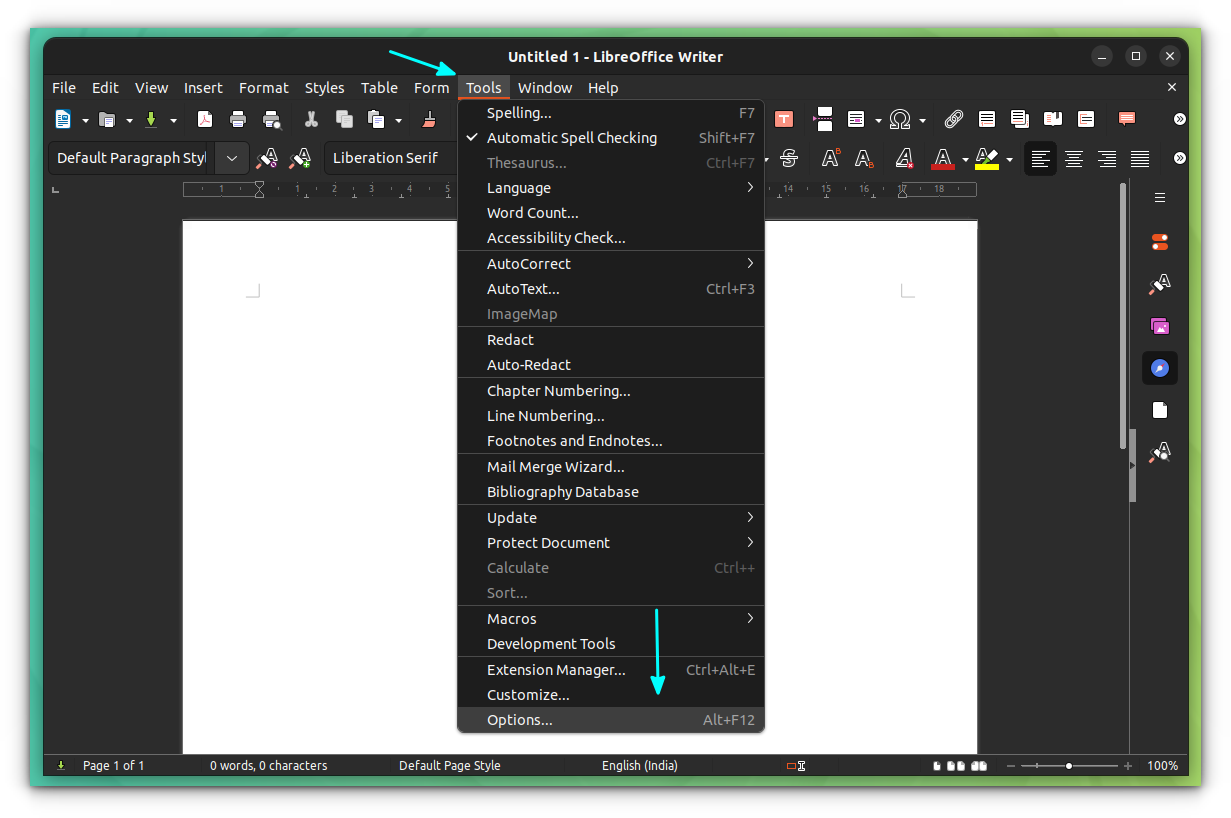Click the Paste clipboard icon
The height and width of the screenshot is (818, 1231).
[377, 120]
